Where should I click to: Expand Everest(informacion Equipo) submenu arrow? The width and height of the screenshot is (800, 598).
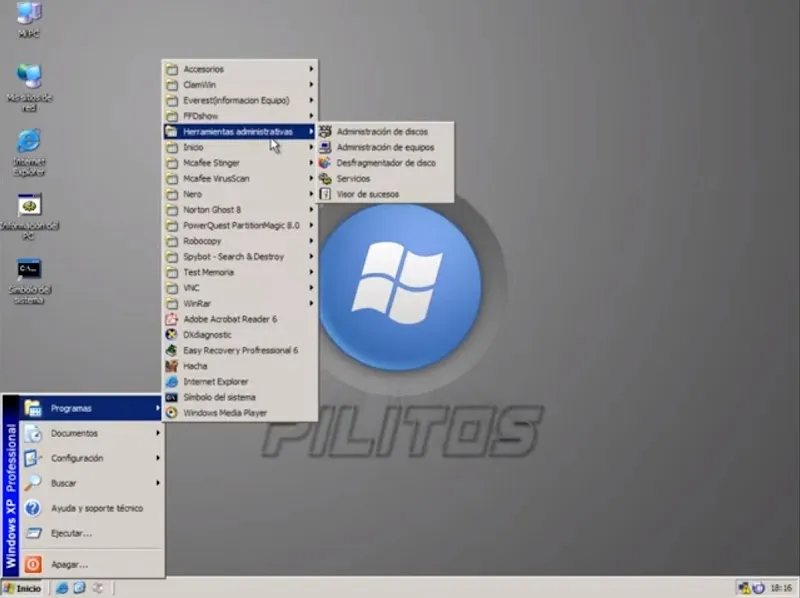311,101
